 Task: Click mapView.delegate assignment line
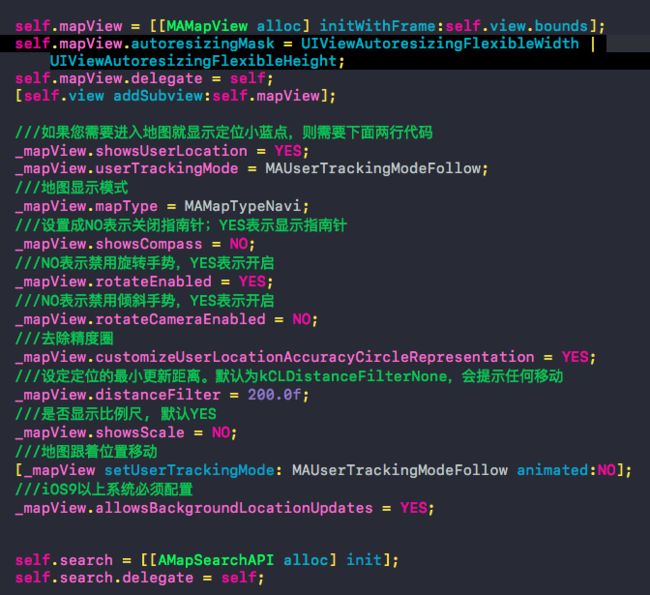pyautogui.click(x=144, y=78)
